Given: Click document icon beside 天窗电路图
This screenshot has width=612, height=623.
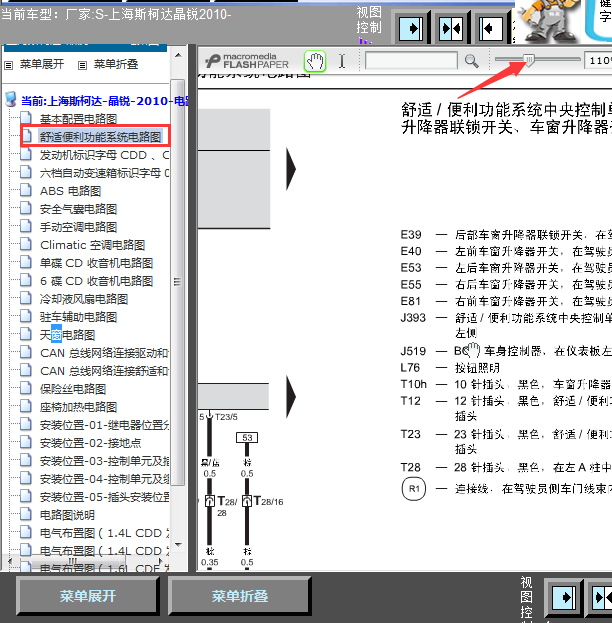Looking at the screenshot, I should [x=26, y=334].
